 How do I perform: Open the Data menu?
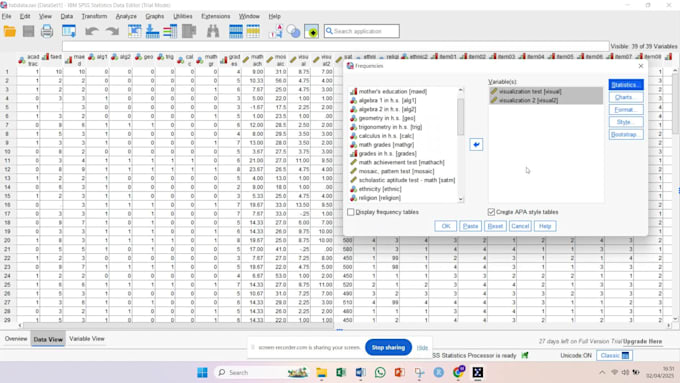(x=66, y=16)
